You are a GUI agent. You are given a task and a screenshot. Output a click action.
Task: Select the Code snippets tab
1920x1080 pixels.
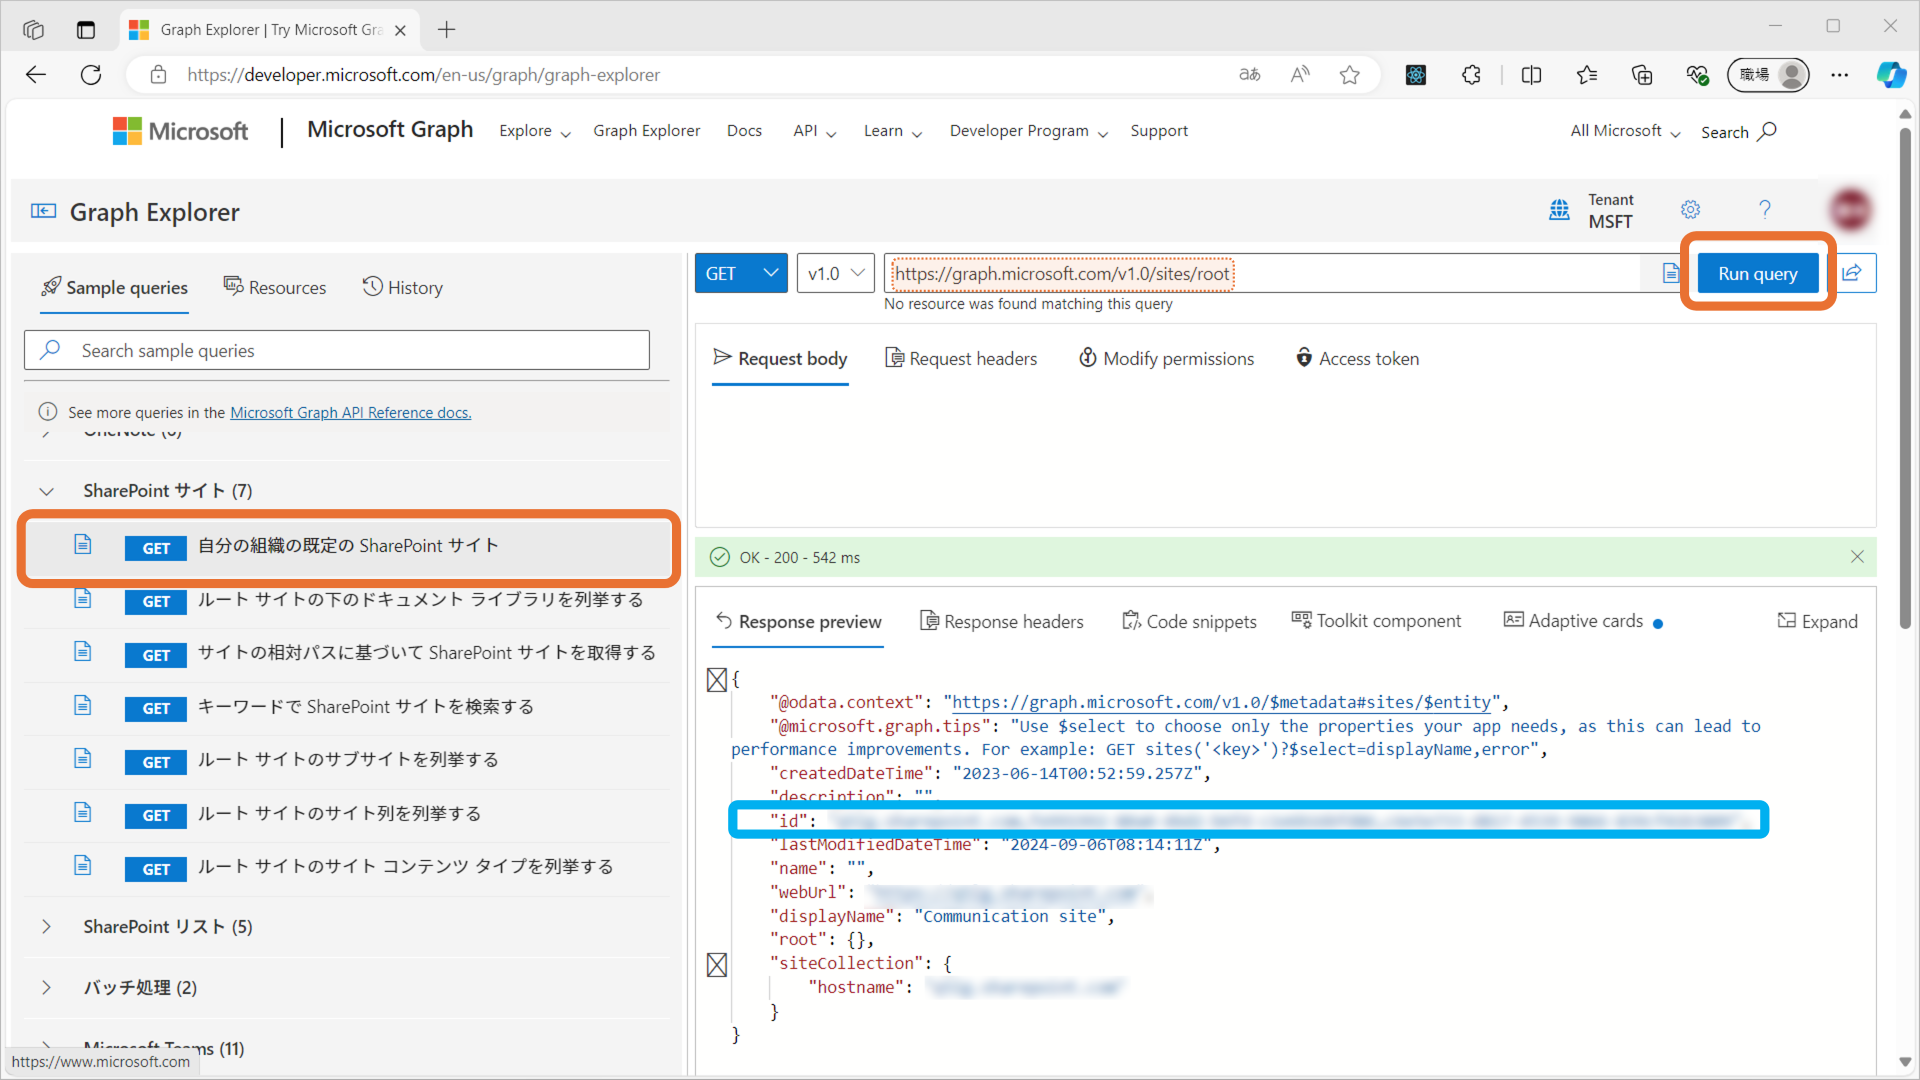1189,621
